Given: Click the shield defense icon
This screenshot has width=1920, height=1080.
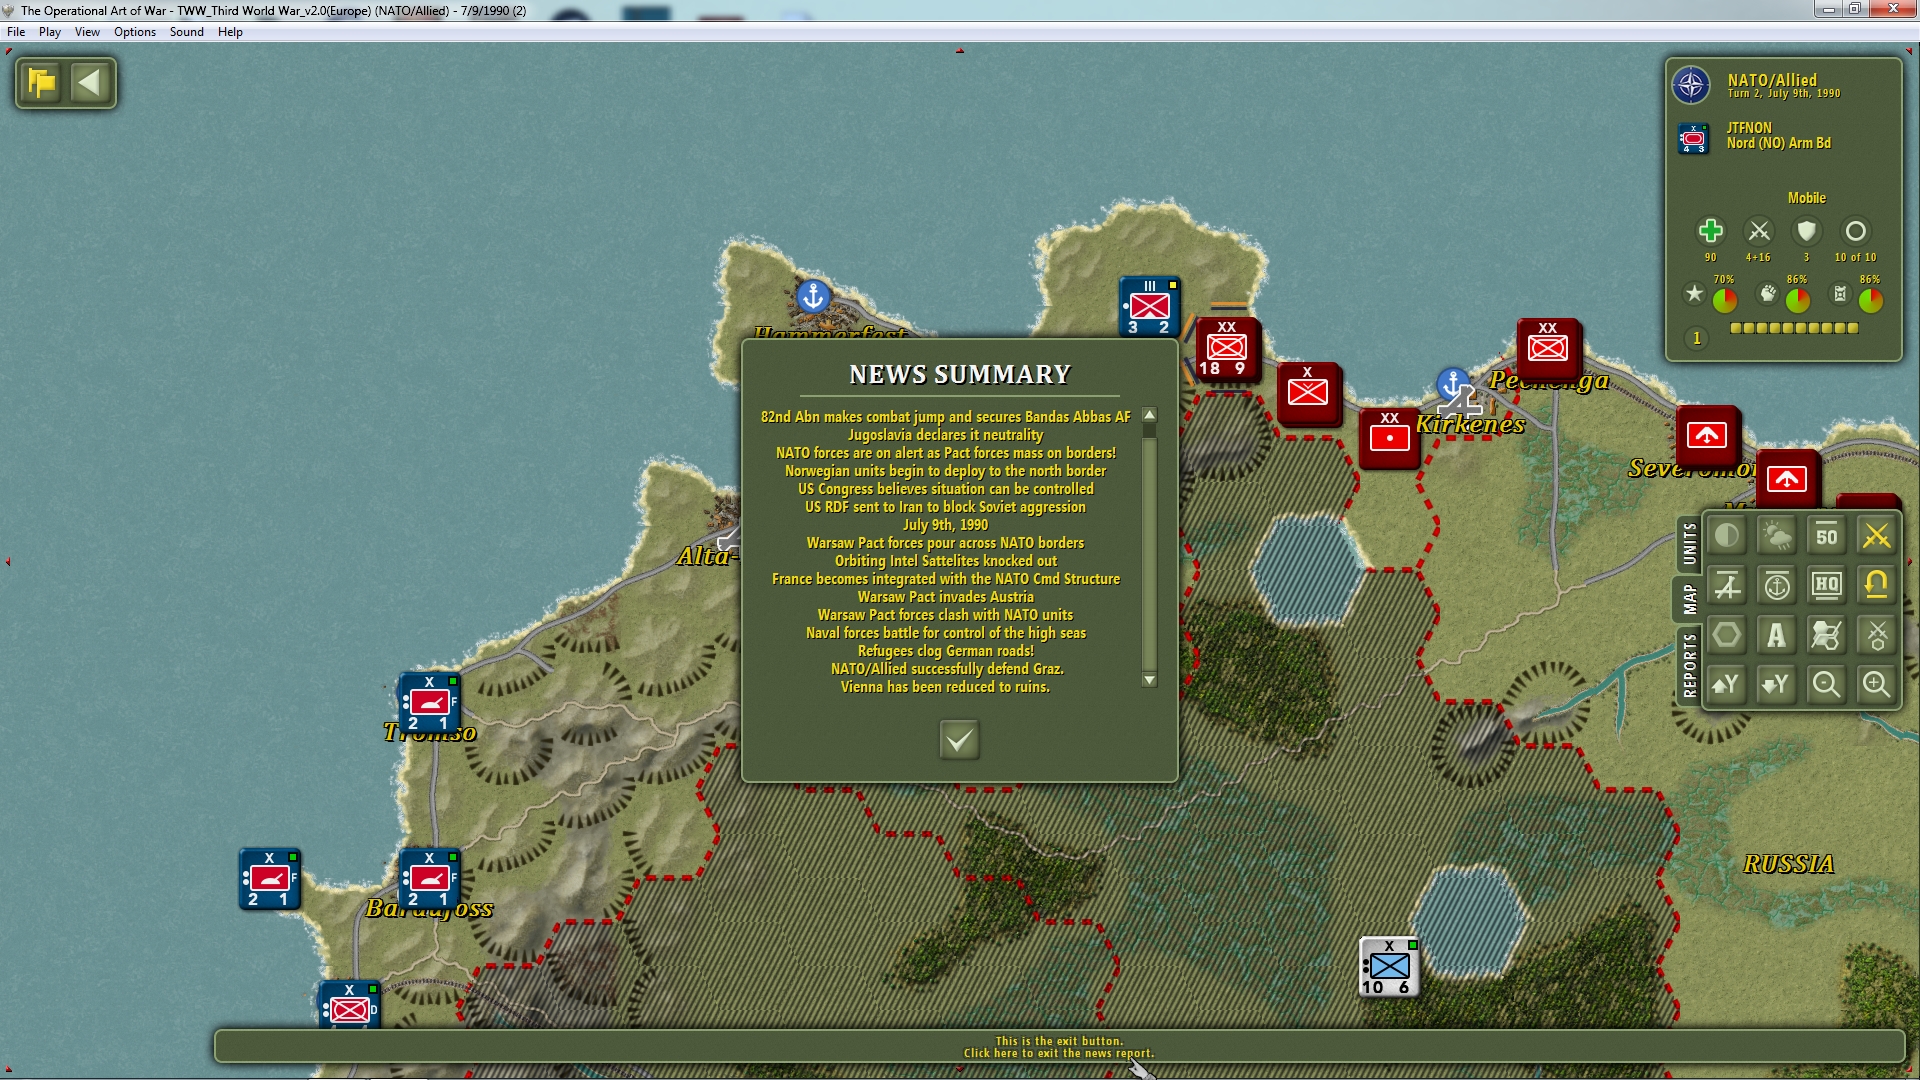Looking at the screenshot, I should coord(1806,231).
